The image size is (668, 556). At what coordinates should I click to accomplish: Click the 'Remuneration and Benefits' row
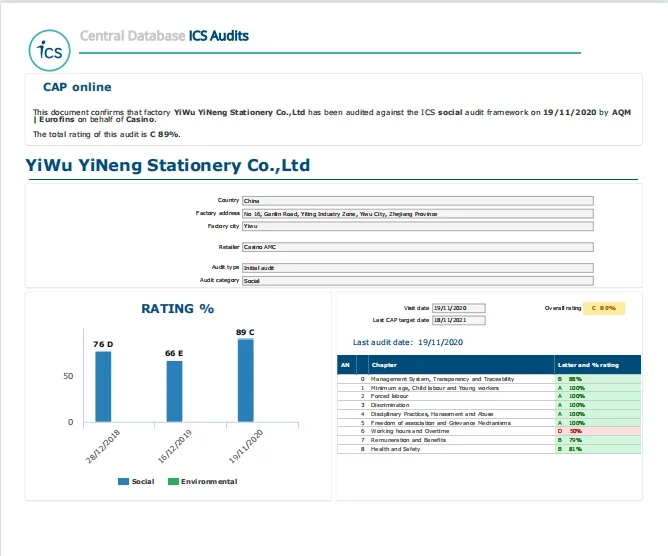[x=489, y=440]
